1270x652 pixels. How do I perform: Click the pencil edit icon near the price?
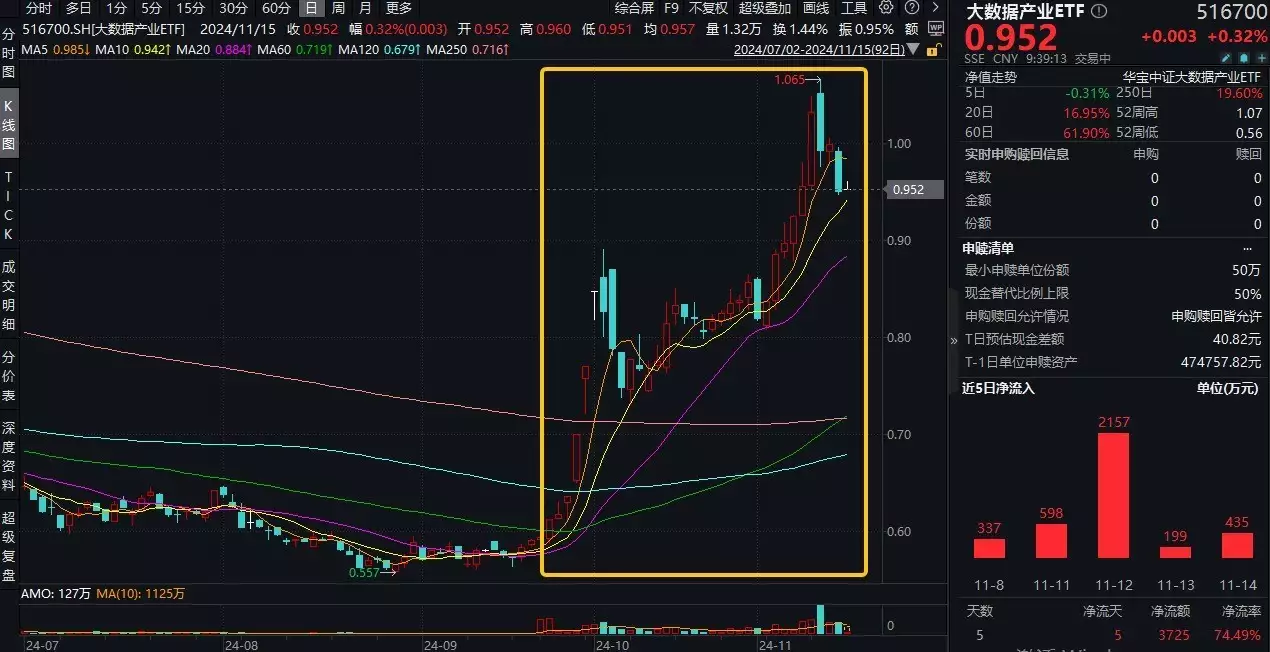pos(1226,58)
